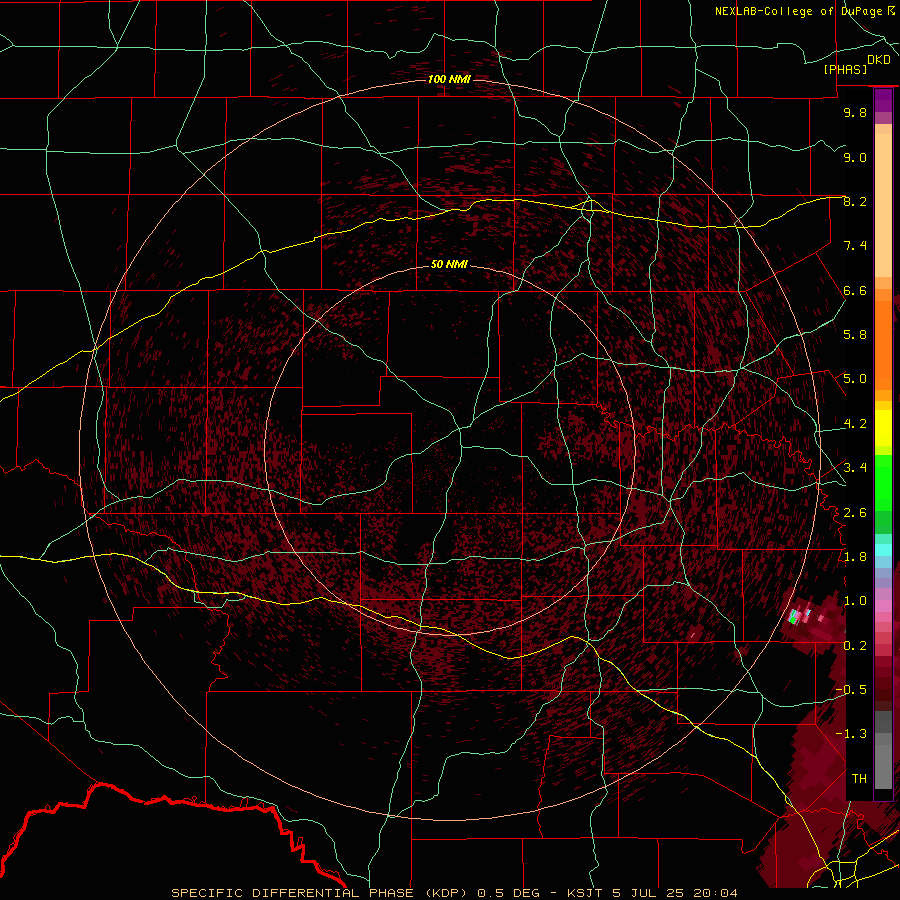Click the [PHAS] units label
Viewport: 900px width, 900px height.
click(845, 69)
